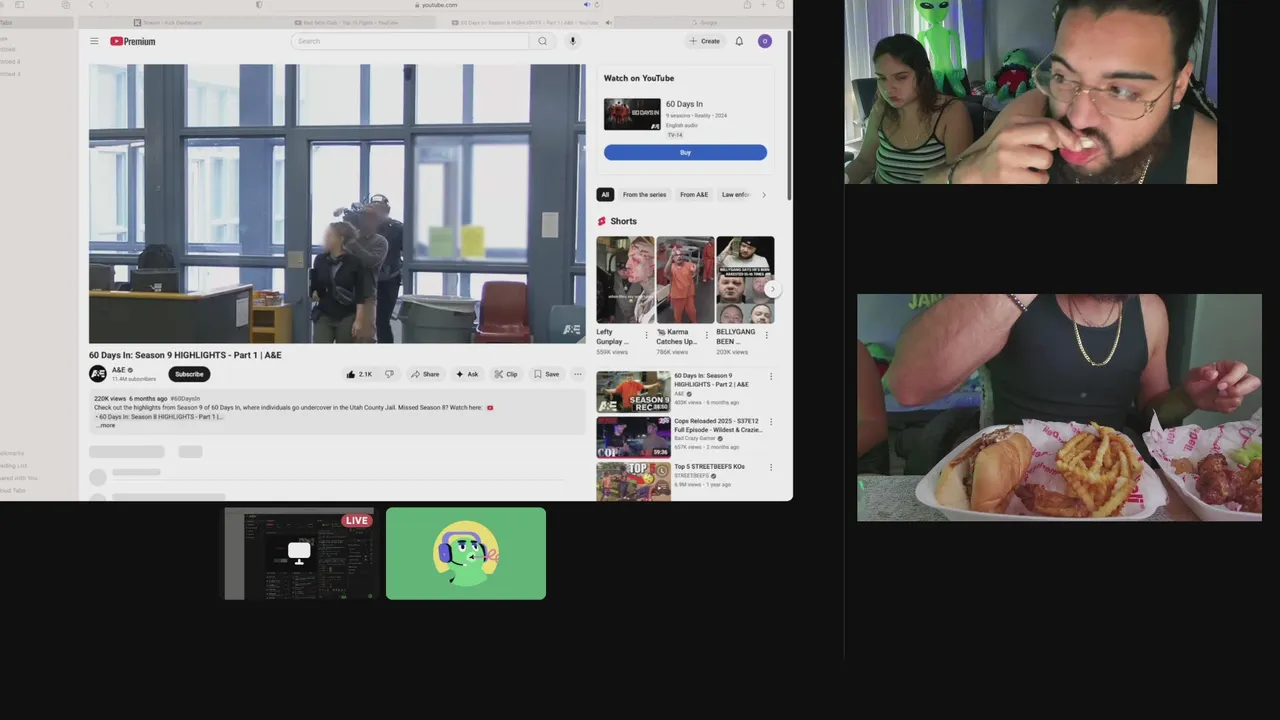Like the video with thumbs up
Screen dimensions: 1280x720
pos(358,374)
